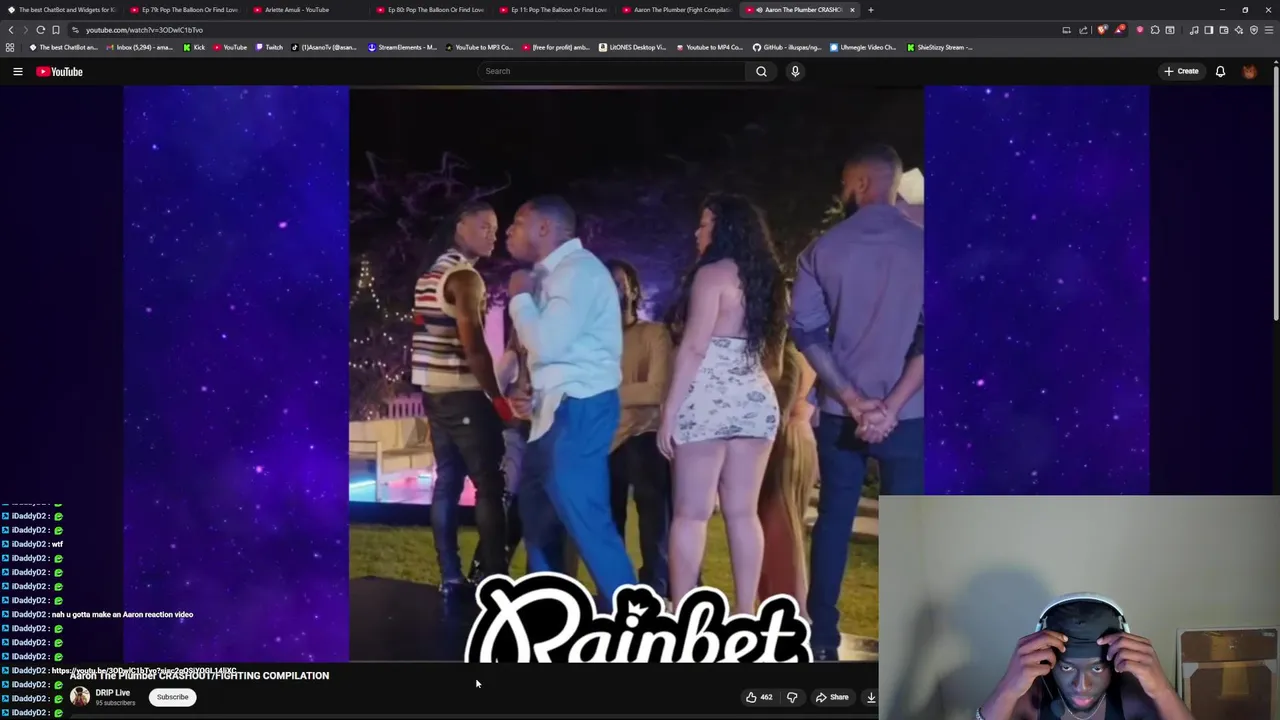Switch to Aaron The Plumber Fight Compilation tab
The image size is (1280, 720).
[x=678, y=10]
